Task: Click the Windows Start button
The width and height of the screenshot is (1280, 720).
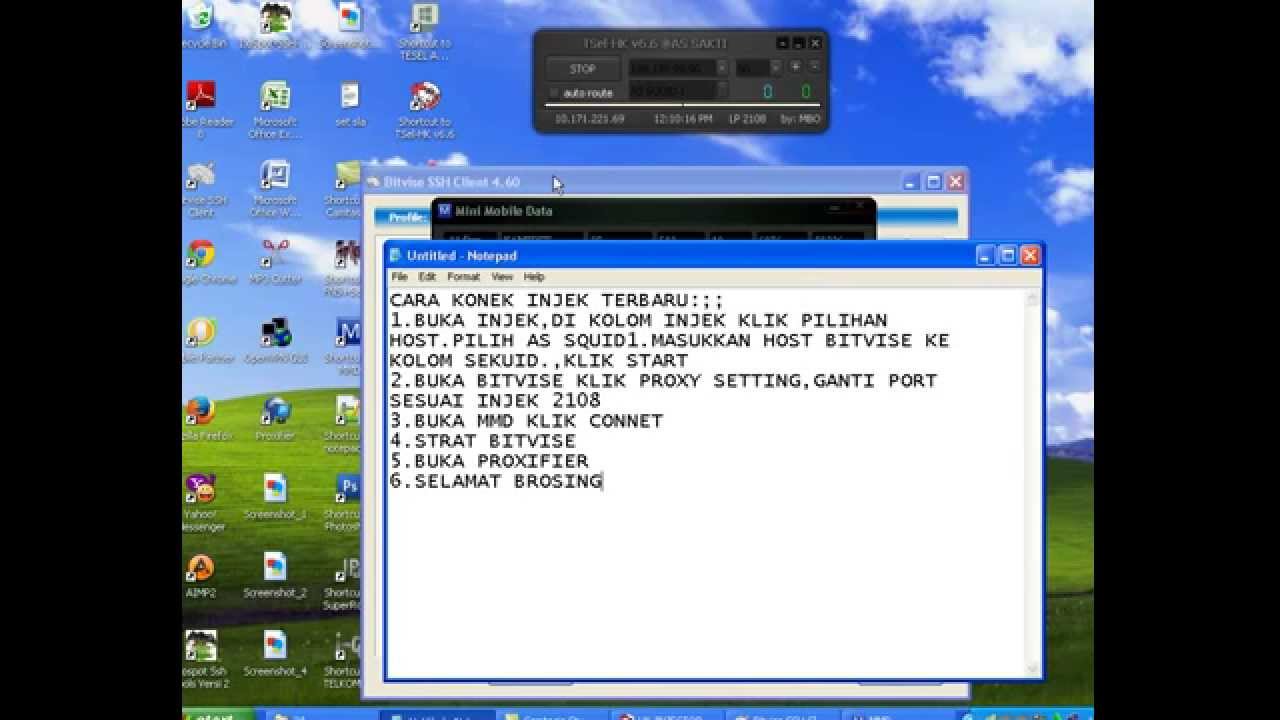Action: 218,716
